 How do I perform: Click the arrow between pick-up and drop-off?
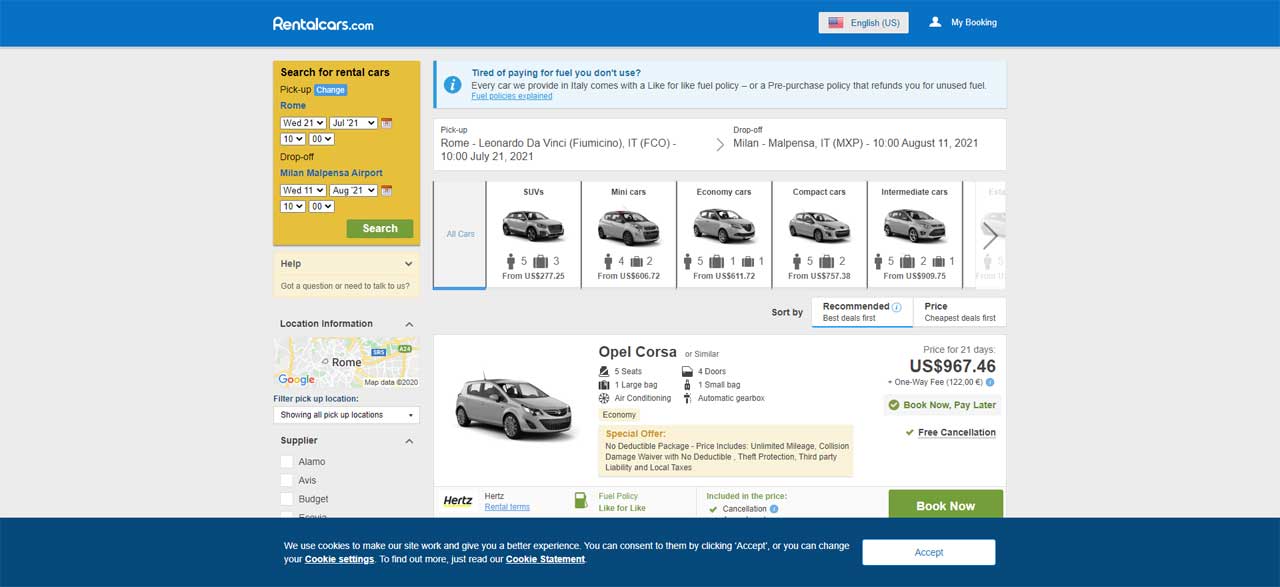point(720,145)
